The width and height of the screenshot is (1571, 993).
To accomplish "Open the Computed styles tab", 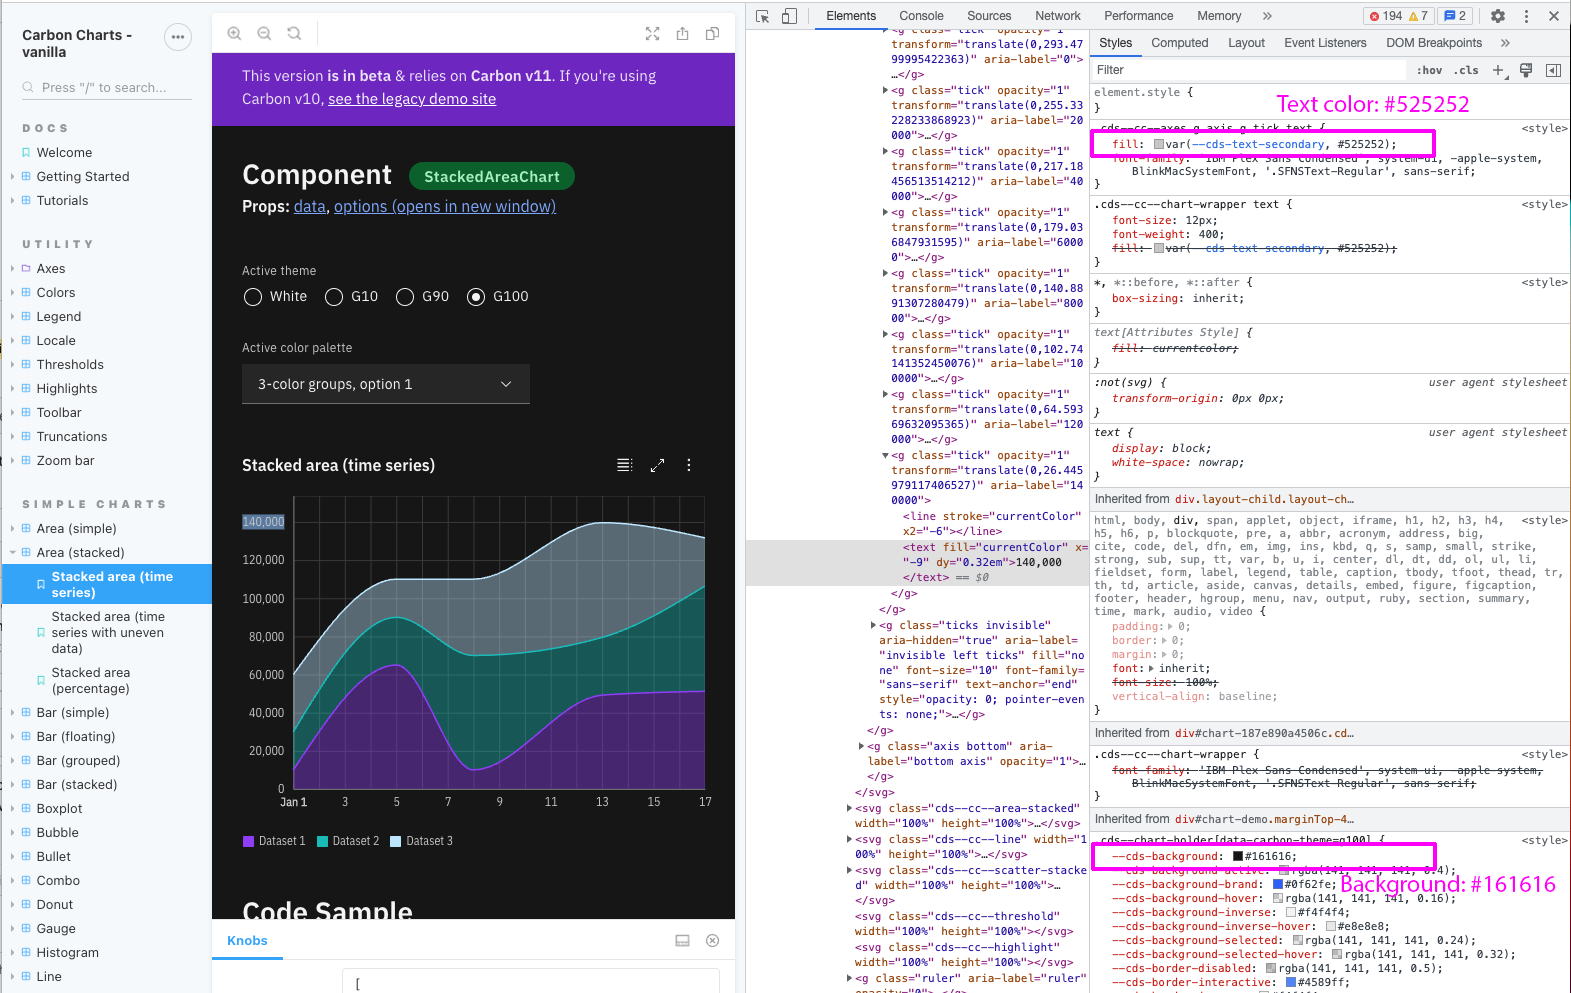I will (1180, 43).
